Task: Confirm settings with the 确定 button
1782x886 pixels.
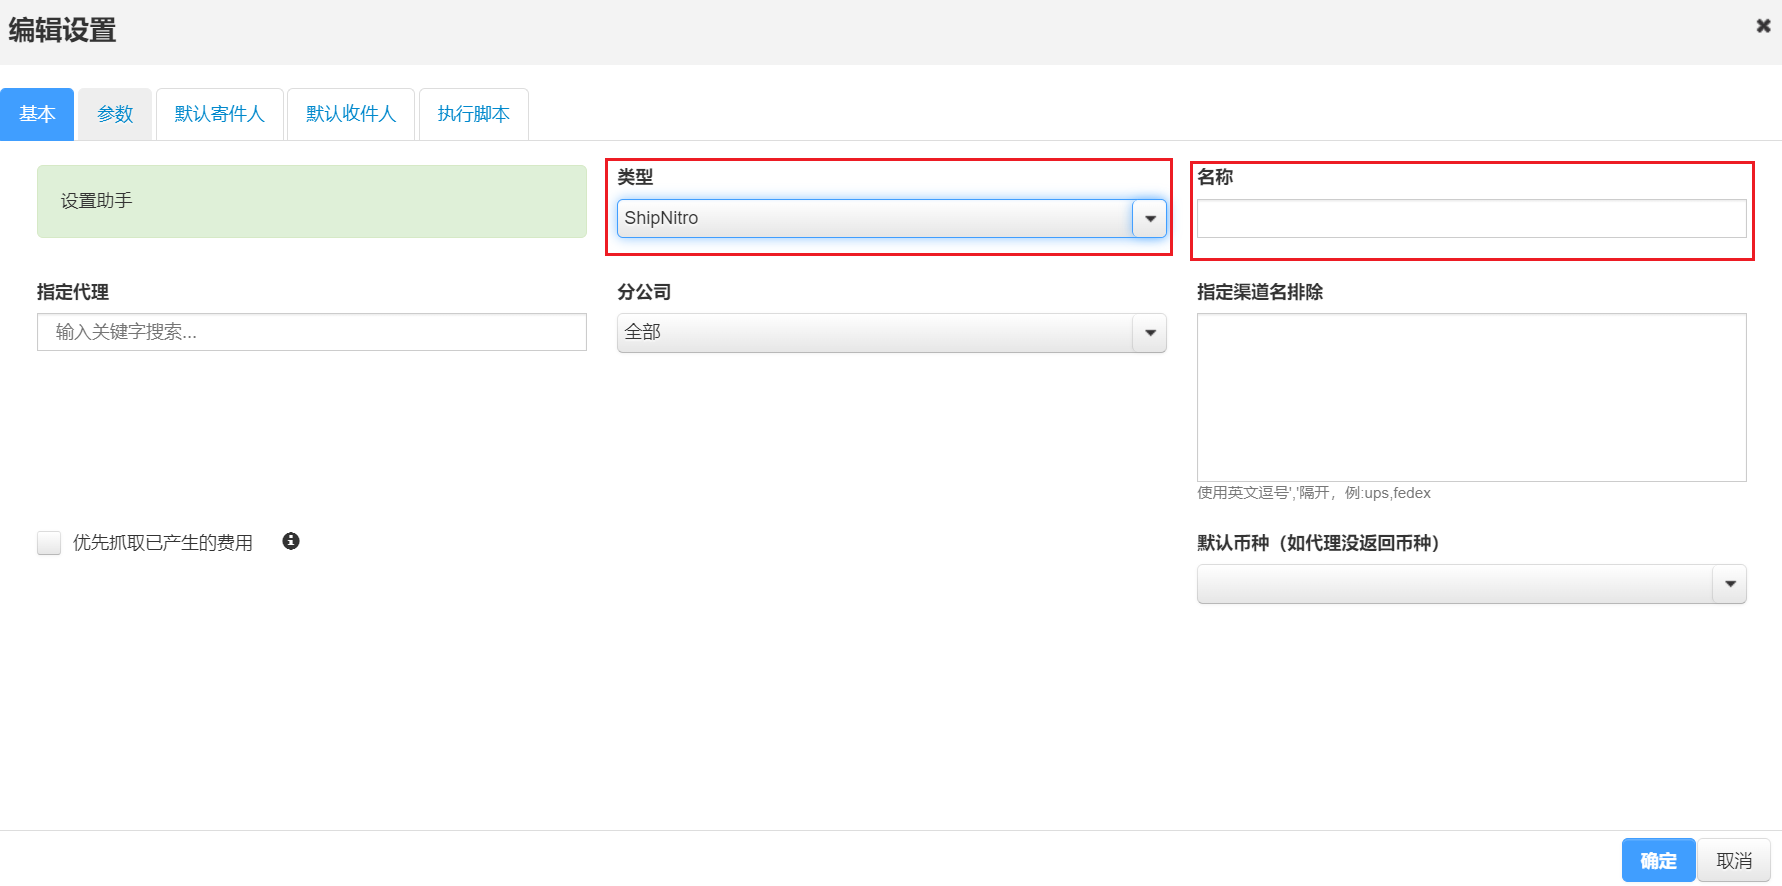Action: [1658, 860]
